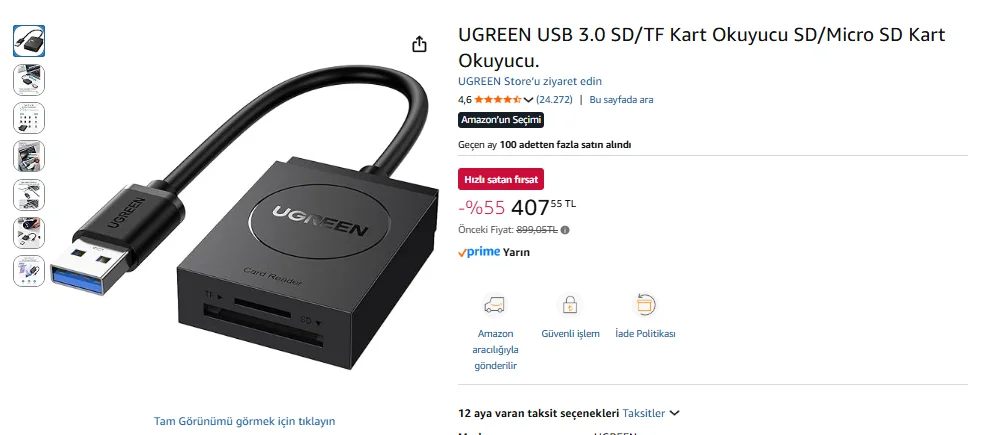Screen dimensions: 981x435
Task: Select the fourth product thumbnail
Action: pos(29,156)
